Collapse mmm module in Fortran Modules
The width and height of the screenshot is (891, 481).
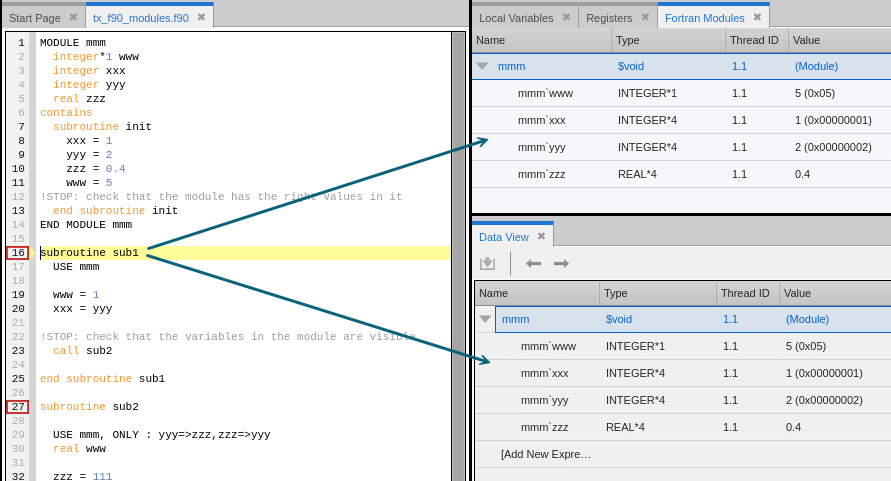pos(482,66)
